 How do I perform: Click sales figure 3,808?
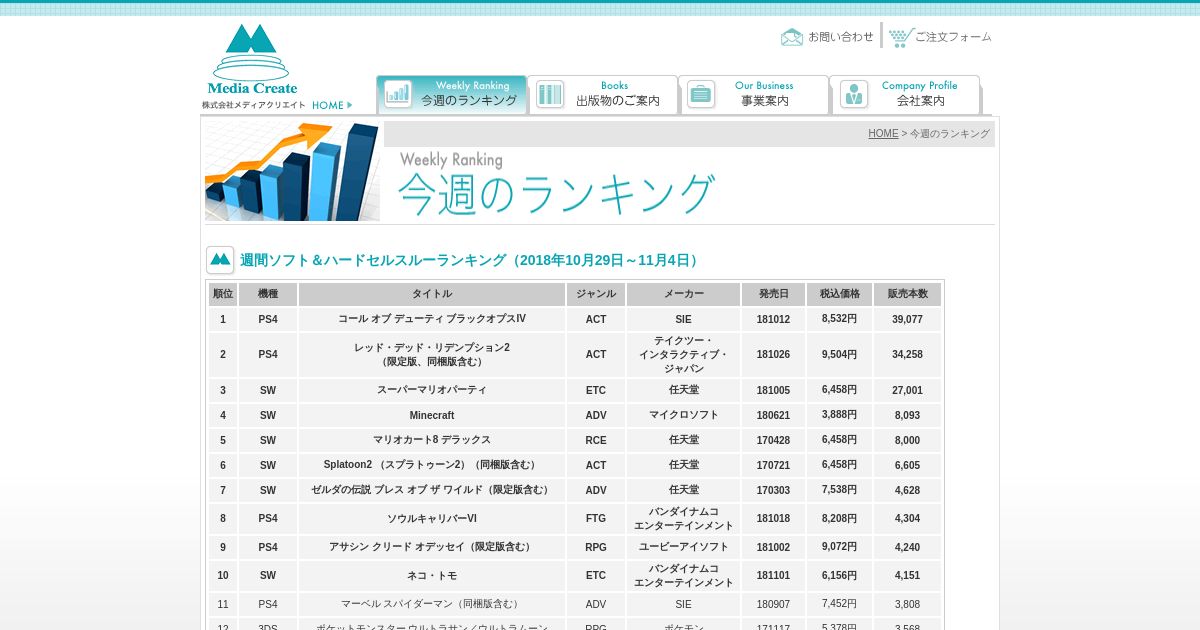click(908, 604)
